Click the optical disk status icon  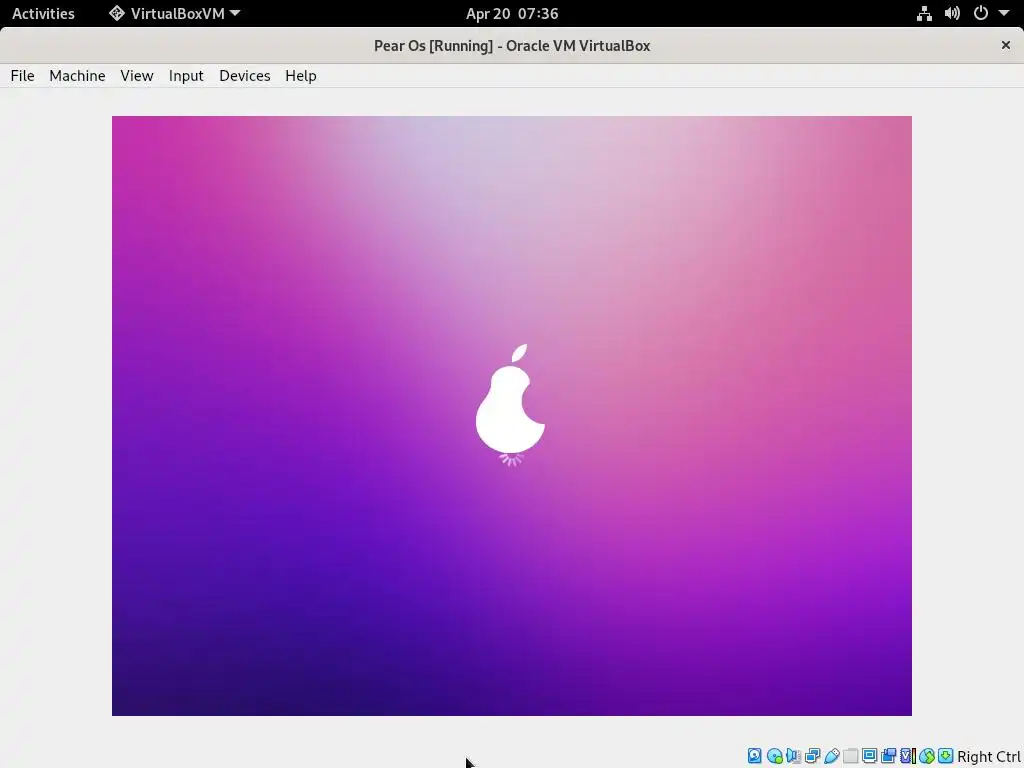pyautogui.click(x=775, y=756)
